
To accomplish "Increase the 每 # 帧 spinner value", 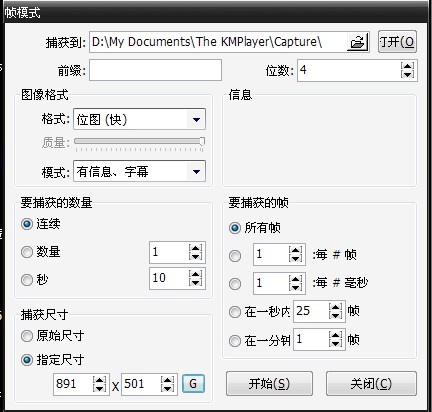I will point(295,251).
